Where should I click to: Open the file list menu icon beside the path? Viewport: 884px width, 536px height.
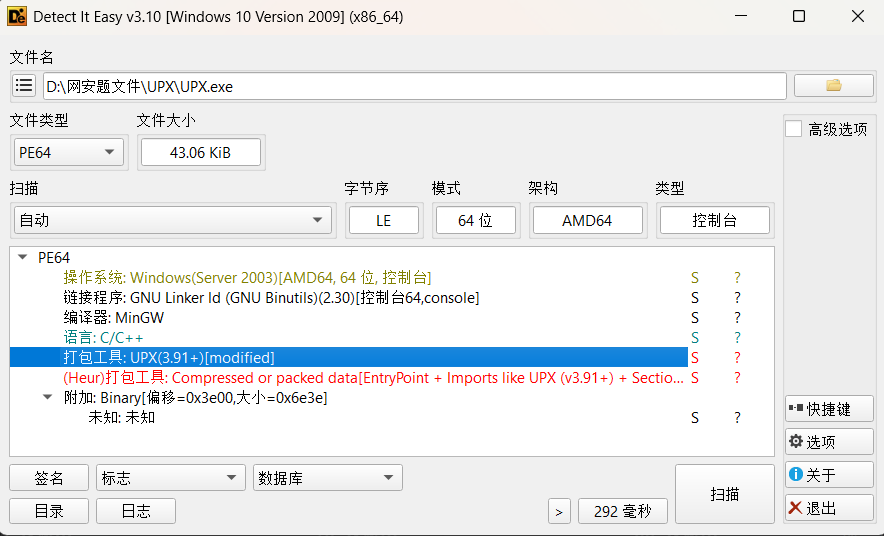[x=24, y=86]
